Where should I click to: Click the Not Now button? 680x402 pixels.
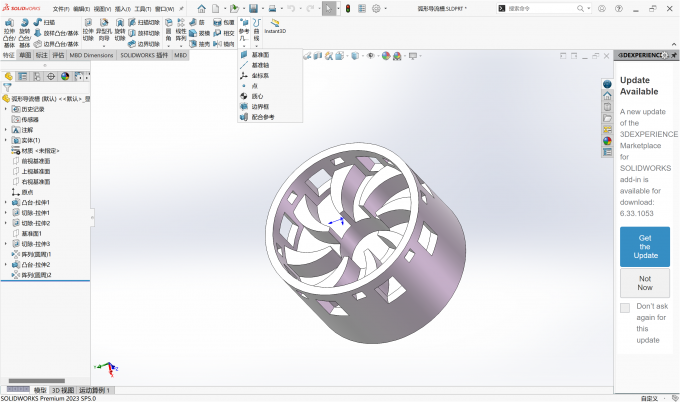coord(645,283)
